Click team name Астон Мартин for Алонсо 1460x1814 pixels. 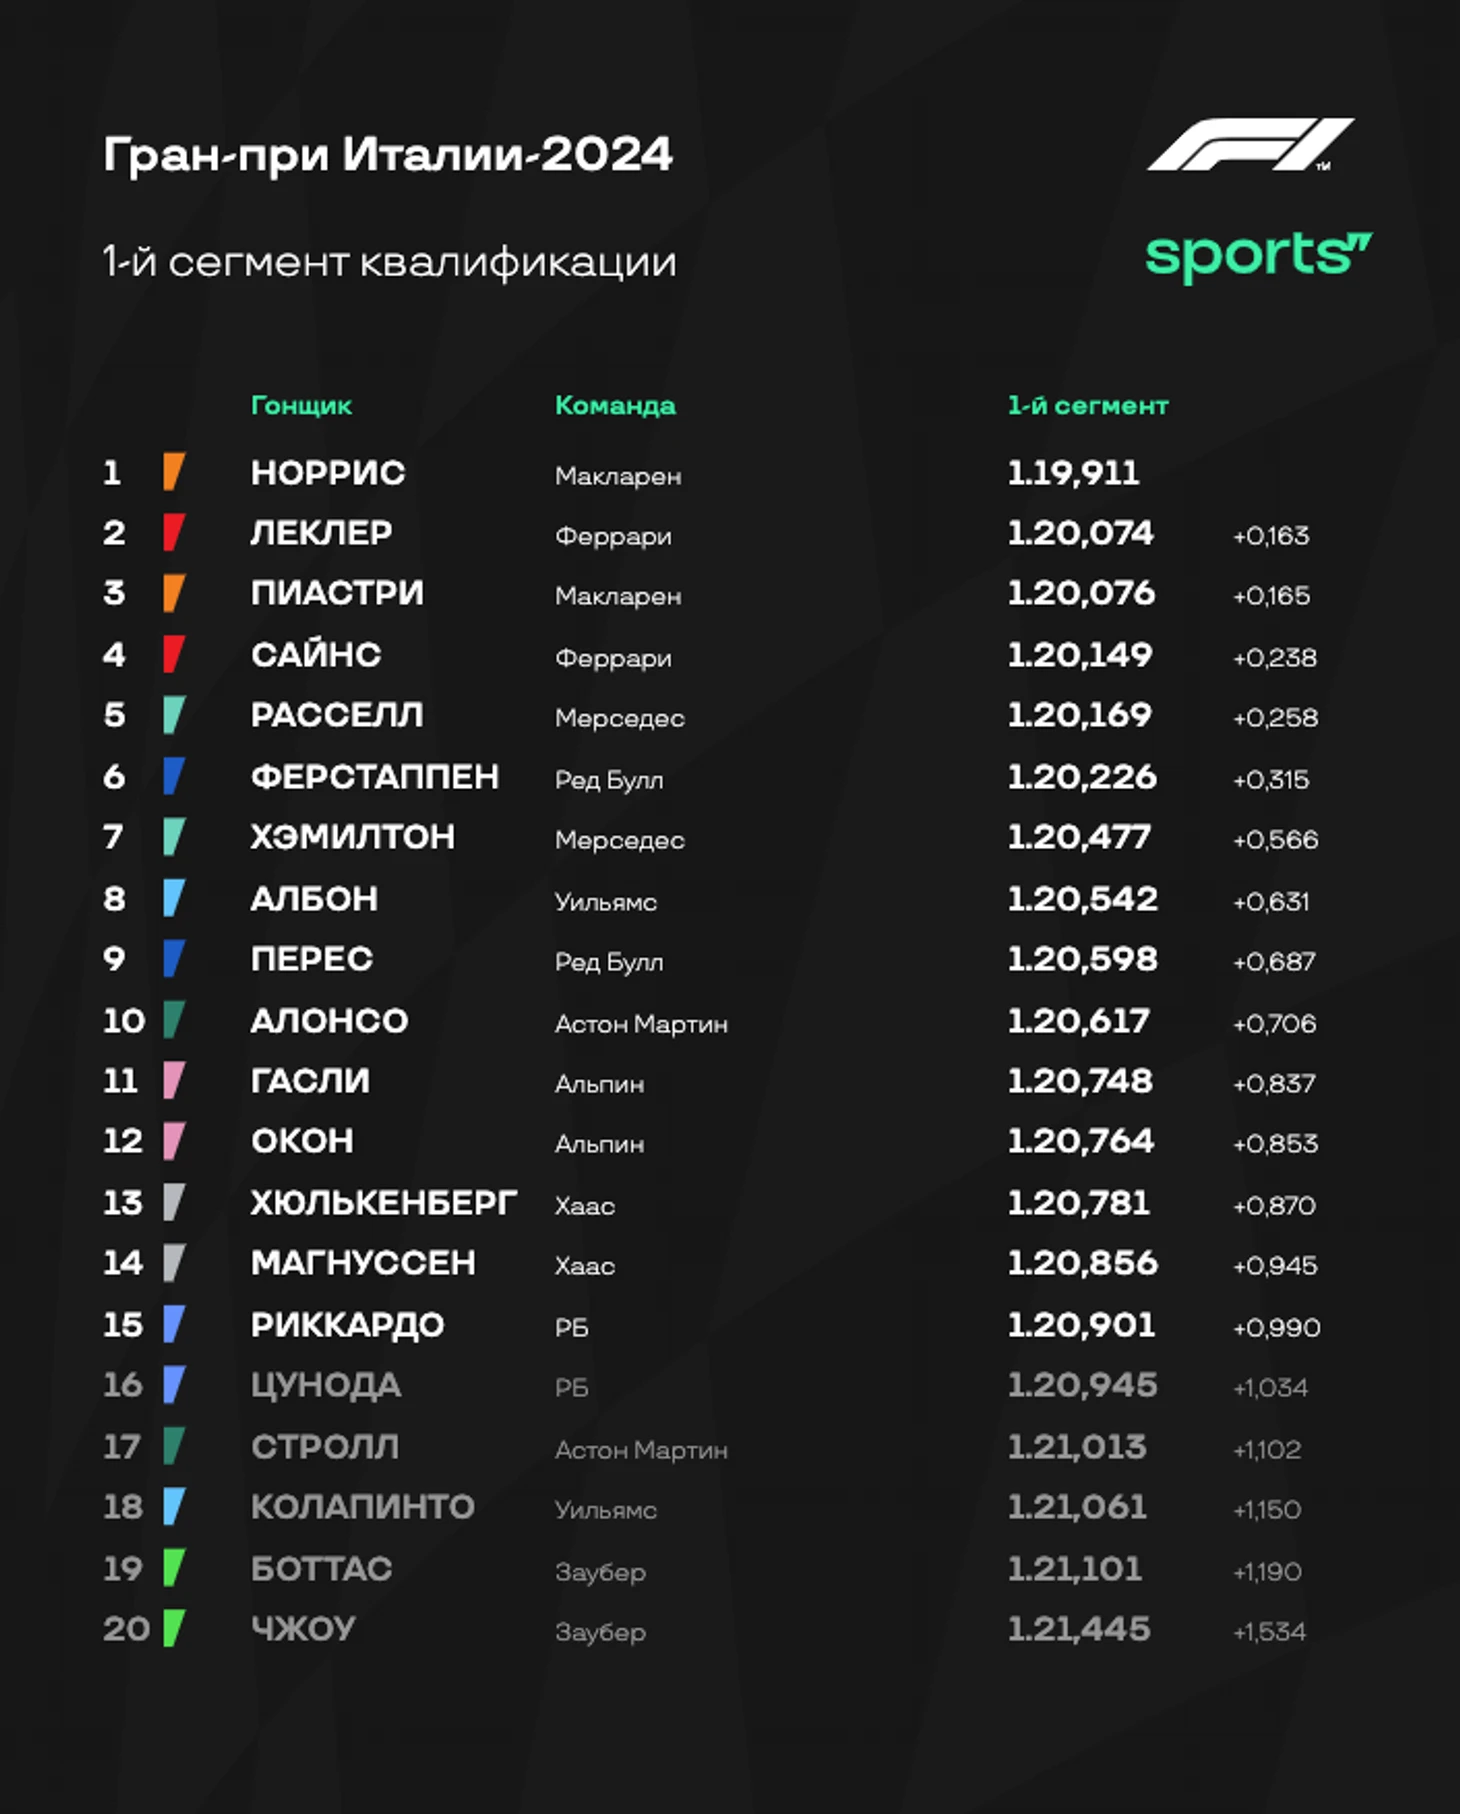pyautogui.click(x=641, y=1024)
